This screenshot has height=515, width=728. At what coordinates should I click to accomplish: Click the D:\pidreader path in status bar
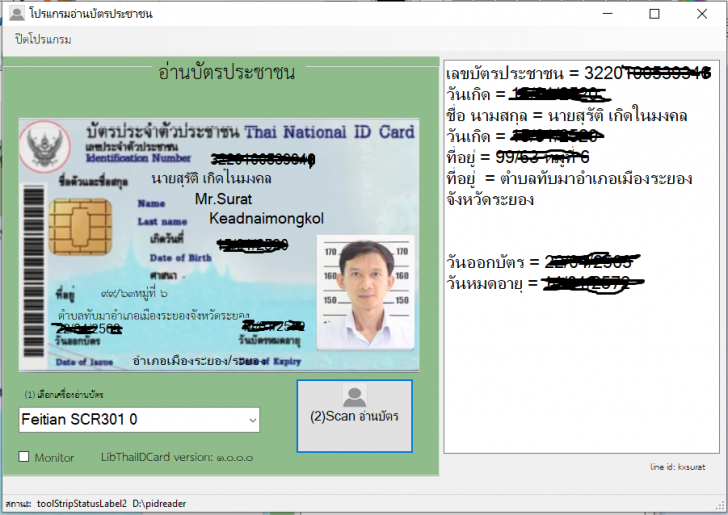[x=159, y=503]
